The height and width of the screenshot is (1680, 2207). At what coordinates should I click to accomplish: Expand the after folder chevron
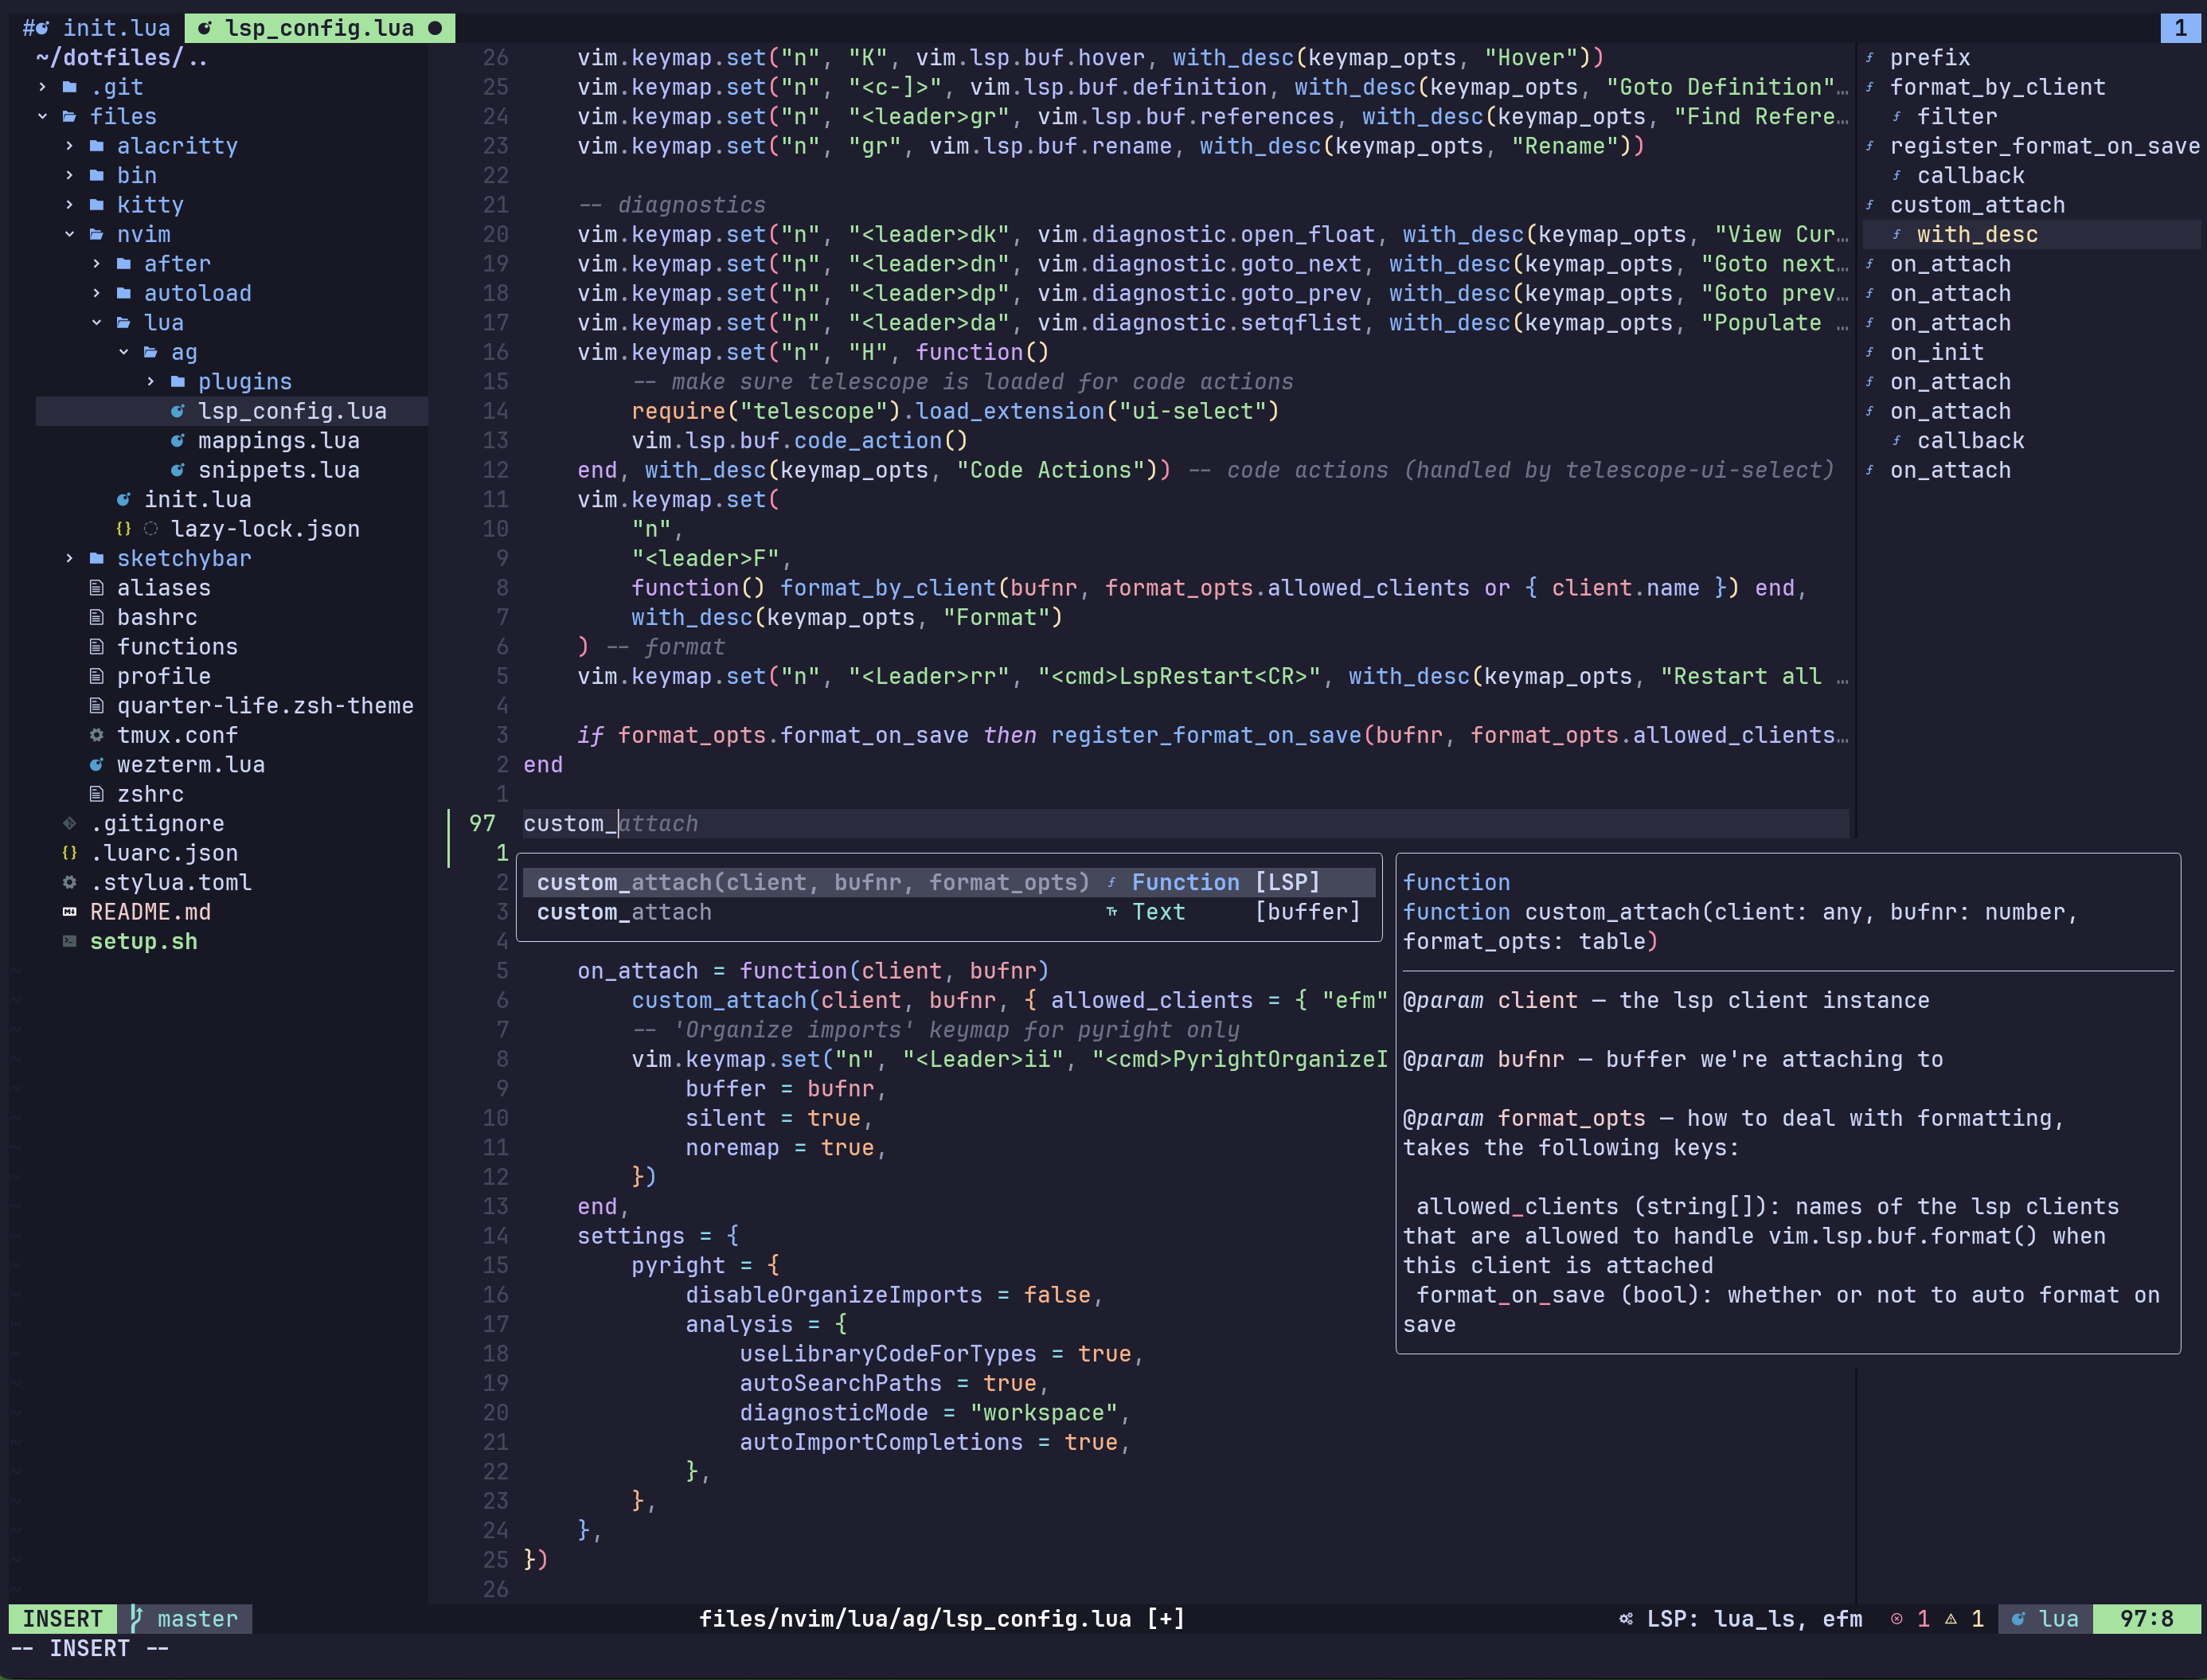click(96, 264)
